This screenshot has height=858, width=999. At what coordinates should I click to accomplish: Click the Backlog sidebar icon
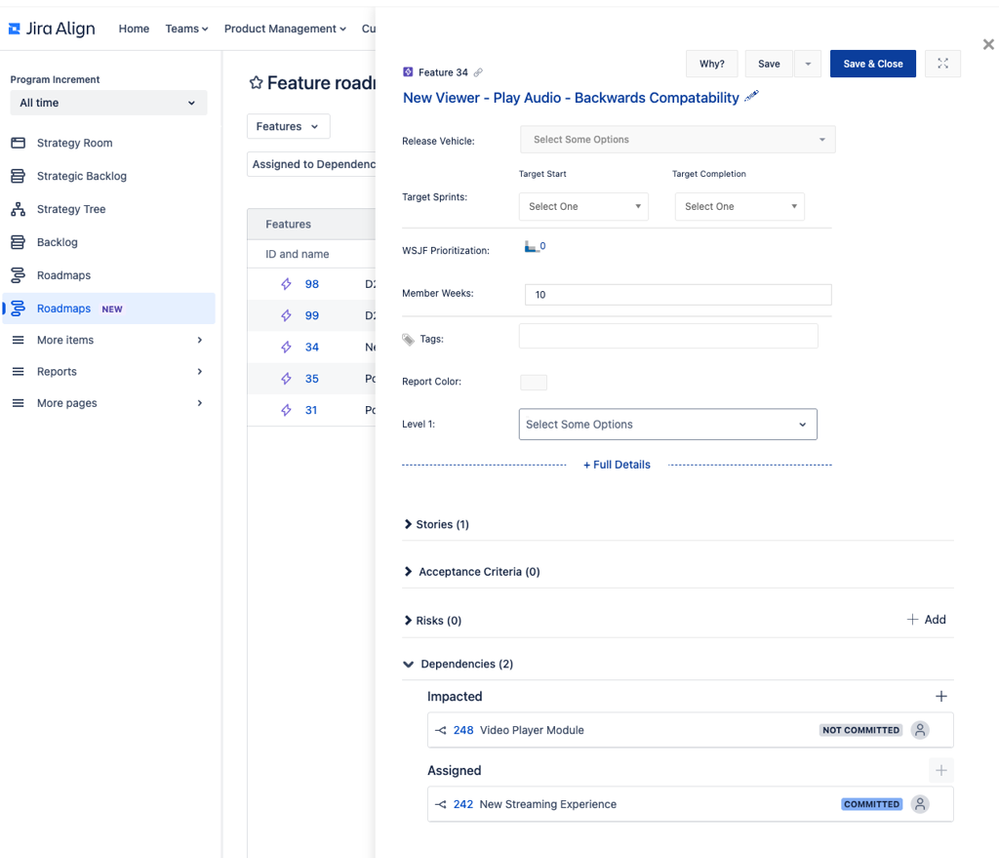pyautogui.click(x=18, y=242)
